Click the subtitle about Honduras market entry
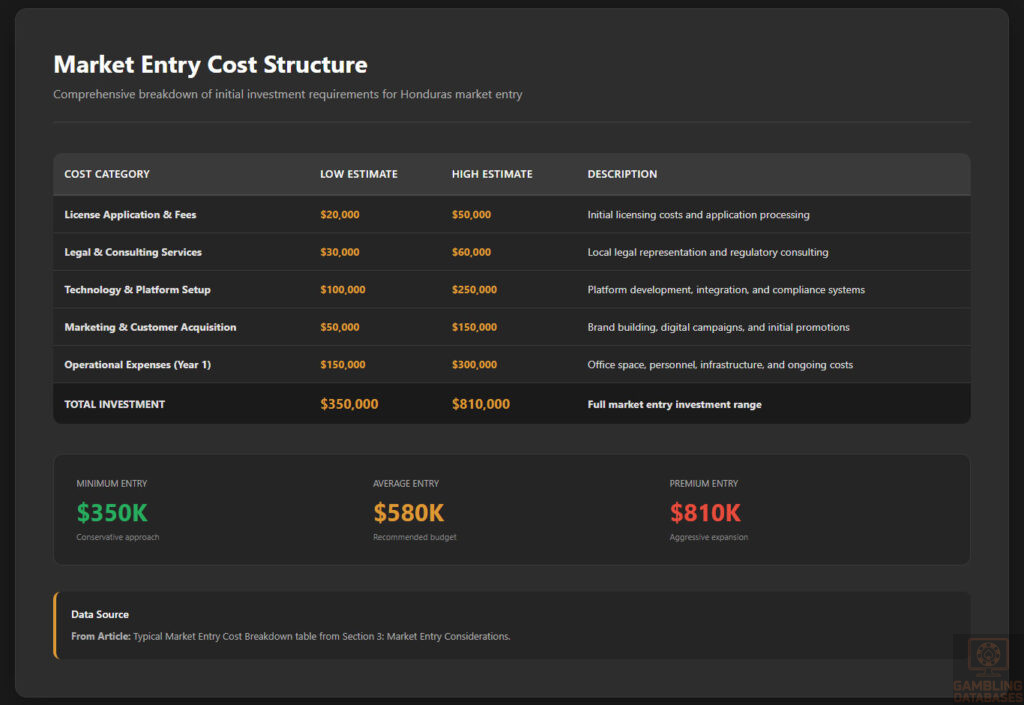The width and height of the screenshot is (1024, 705). (287, 94)
